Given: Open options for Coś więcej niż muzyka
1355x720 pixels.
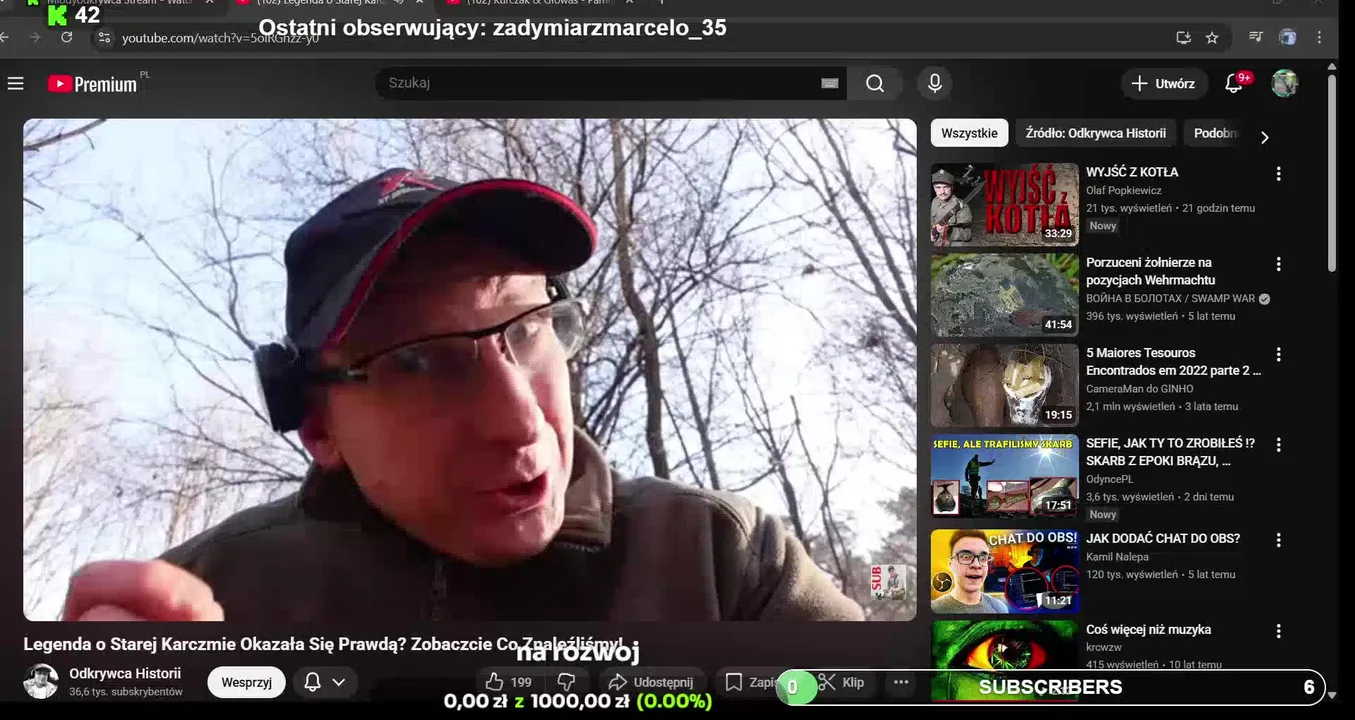Looking at the screenshot, I should (1278, 631).
